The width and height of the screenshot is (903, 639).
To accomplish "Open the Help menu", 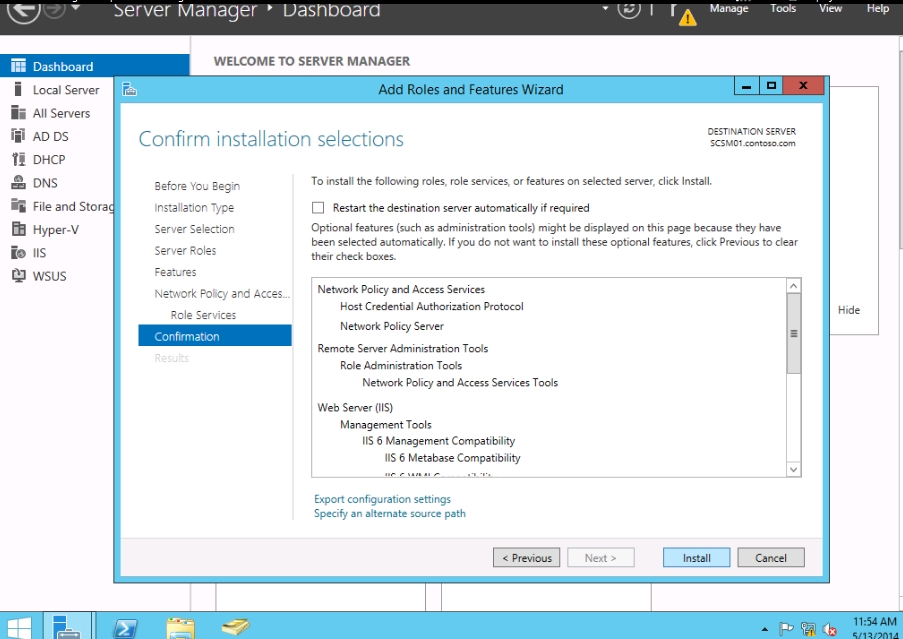I will point(878,8).
